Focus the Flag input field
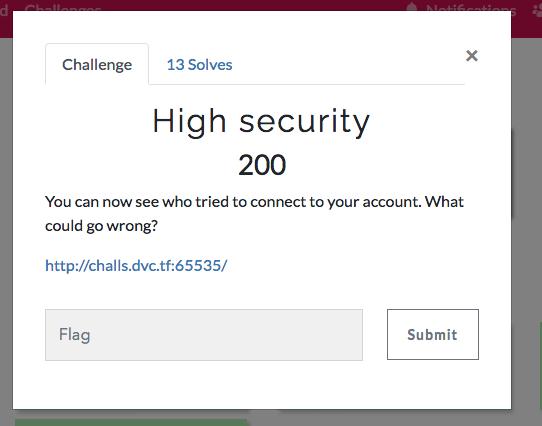 tap(204, 335)
